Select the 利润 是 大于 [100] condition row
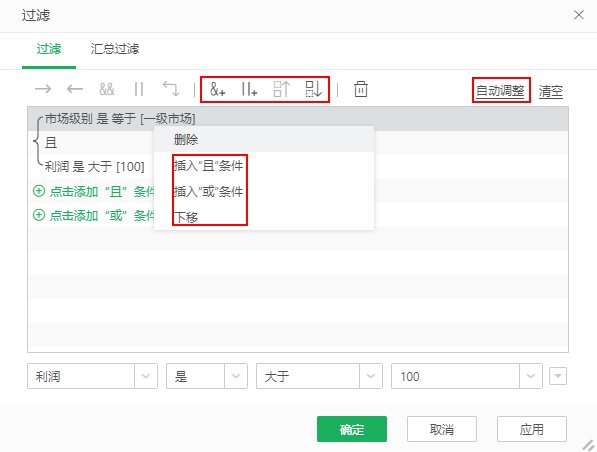The height and width of the screenshot is (452, 597). [x=94, y=166]
